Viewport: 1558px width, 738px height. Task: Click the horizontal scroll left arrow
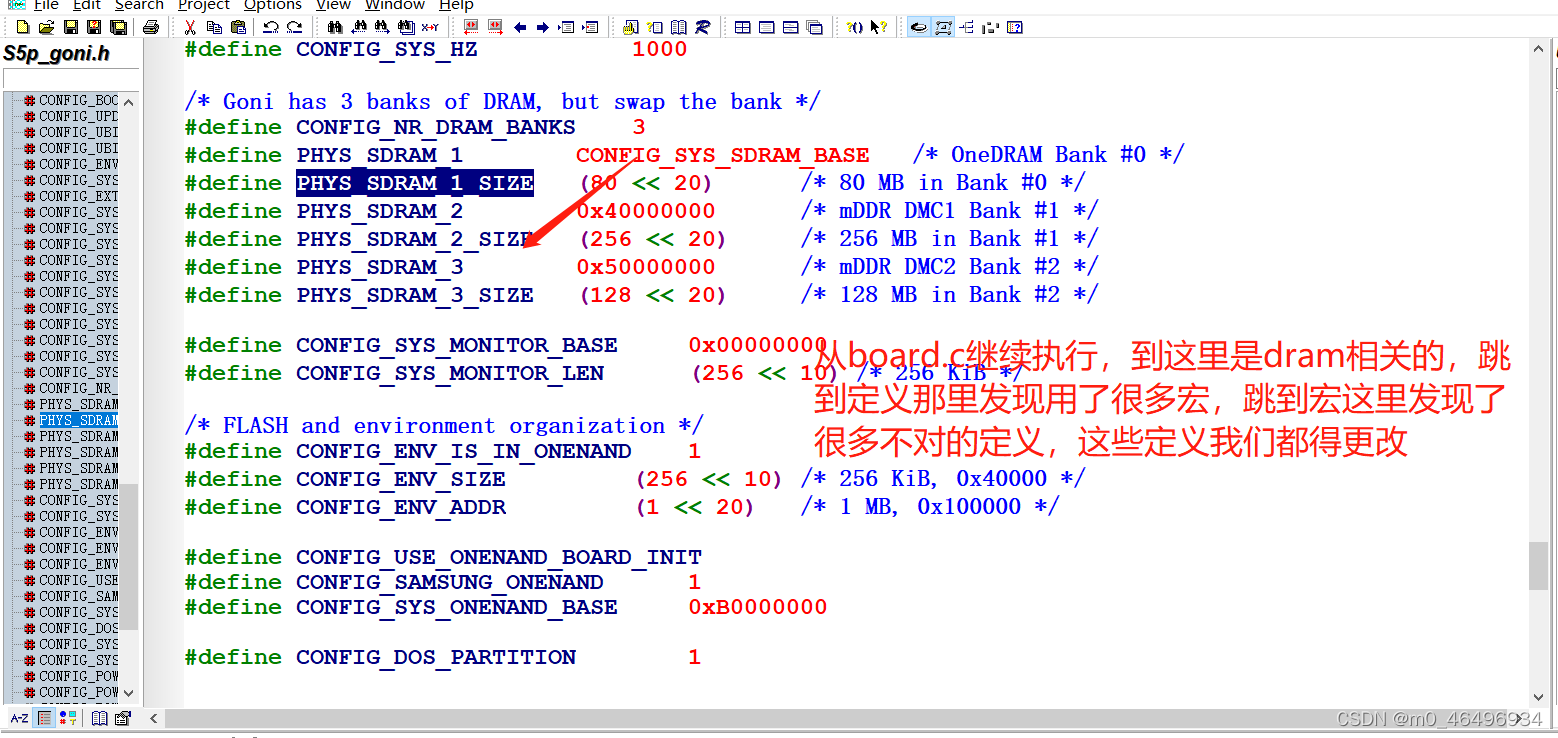pos(154,718)
